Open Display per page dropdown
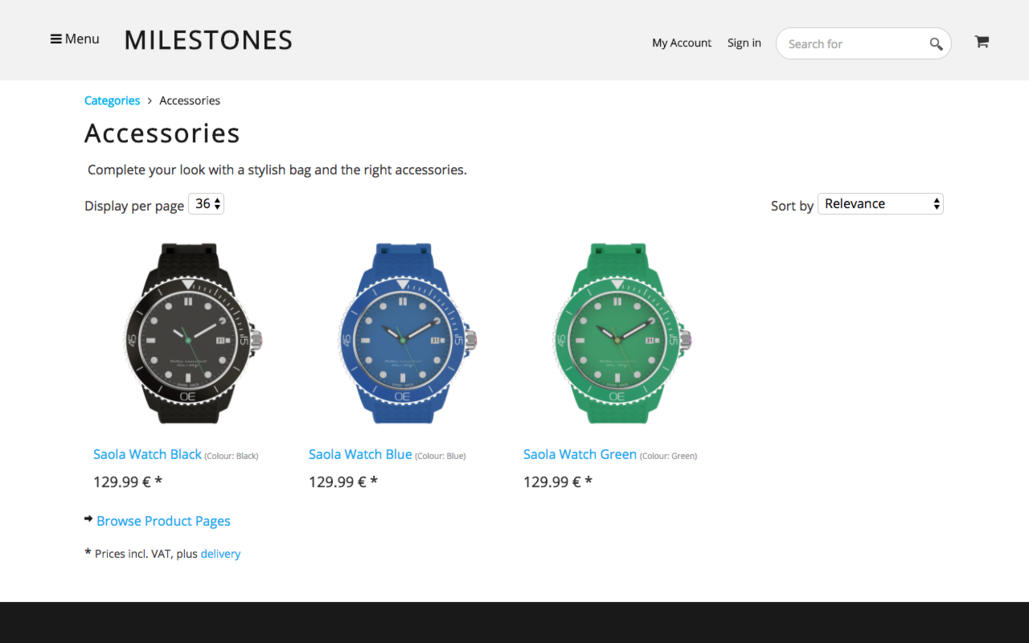The height and width of the screenshot is (643, 1029). pyautogui.click(x=207, y=204)
